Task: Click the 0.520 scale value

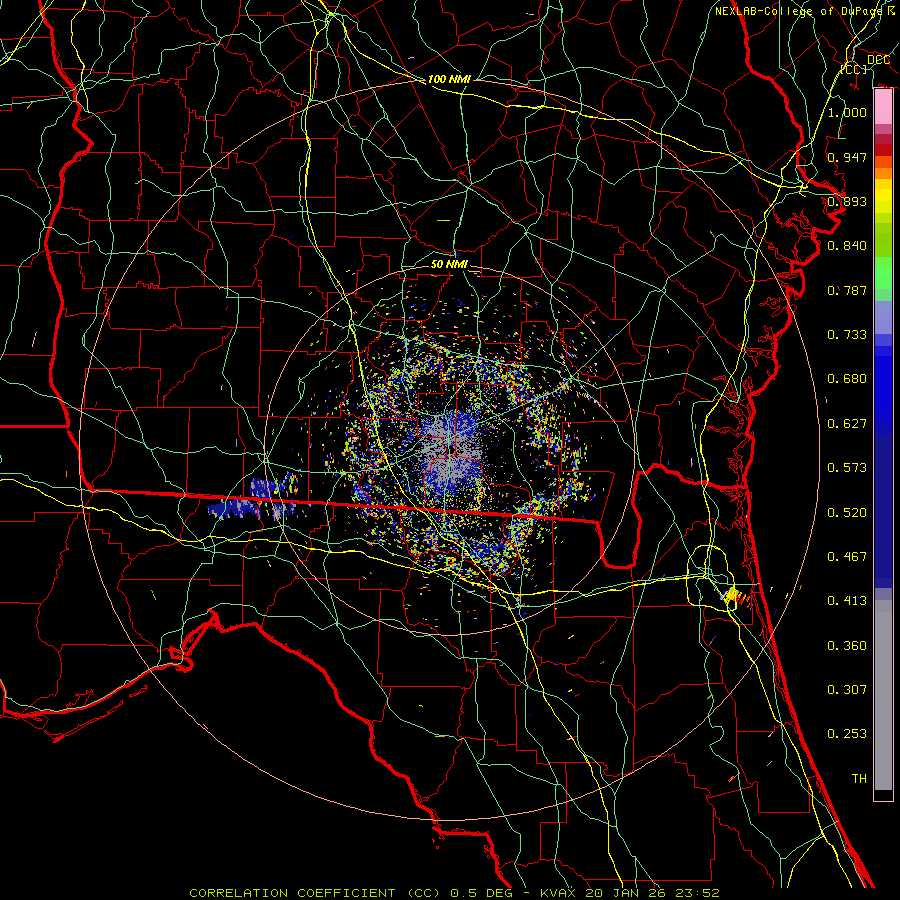Action: pos(847,513)
